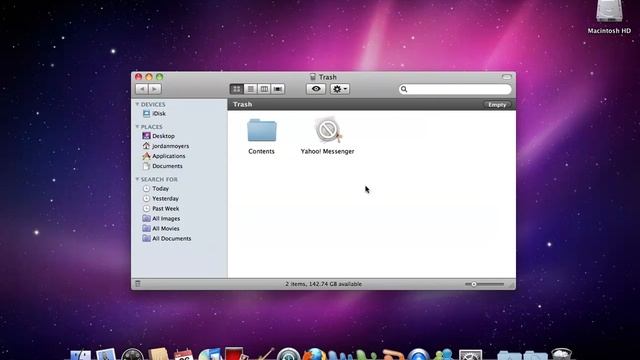640x360 pixels.
Task: Select the Past Week saved search
Action: click(160, 209)
